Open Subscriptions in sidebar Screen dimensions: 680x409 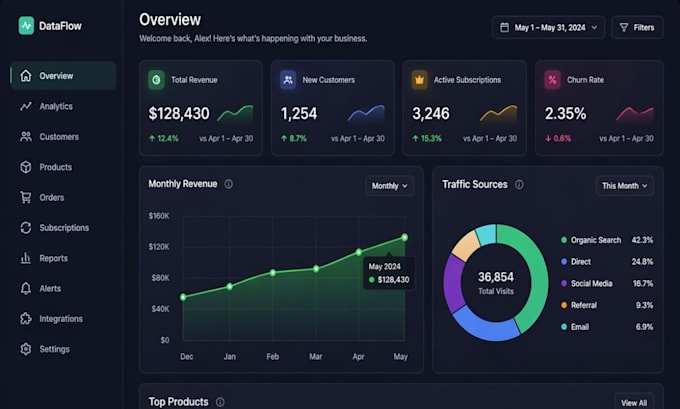click(x=63, y=228)
